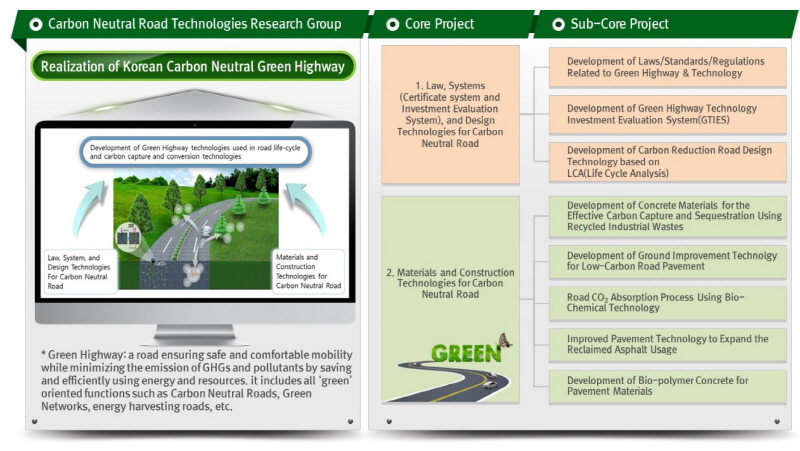Click Improved Pavement Technology reclaimed asphalt box
This screenshot has height=451, width=800.
667,345
